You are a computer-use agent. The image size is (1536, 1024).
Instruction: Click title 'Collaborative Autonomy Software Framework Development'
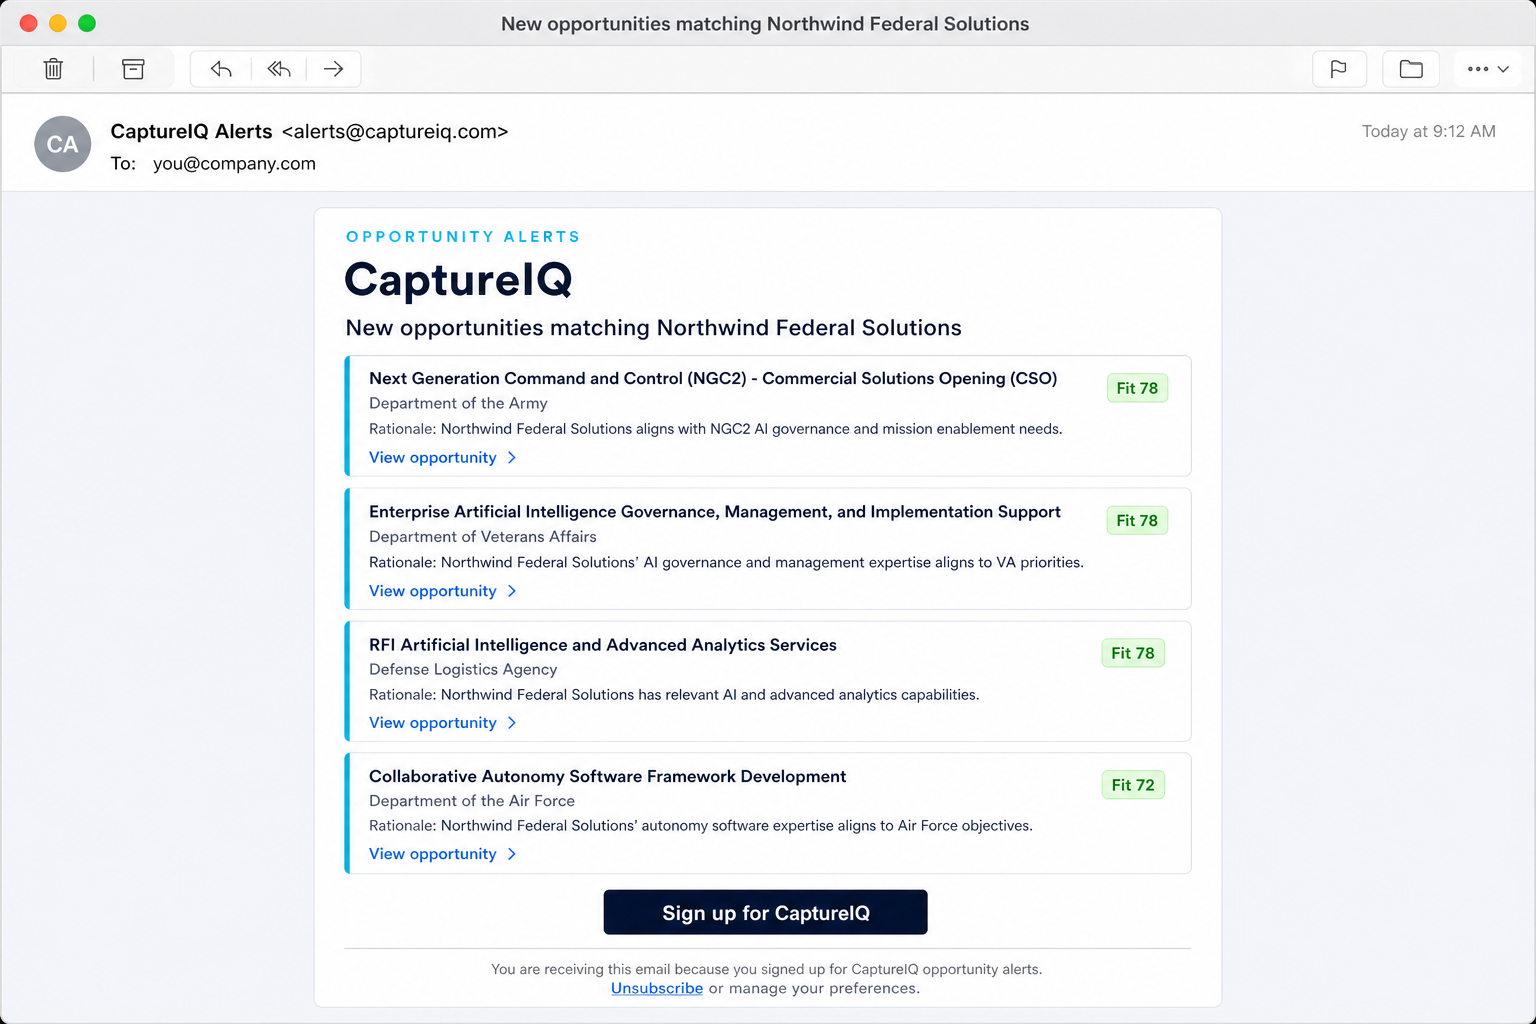tap(608, 776)
